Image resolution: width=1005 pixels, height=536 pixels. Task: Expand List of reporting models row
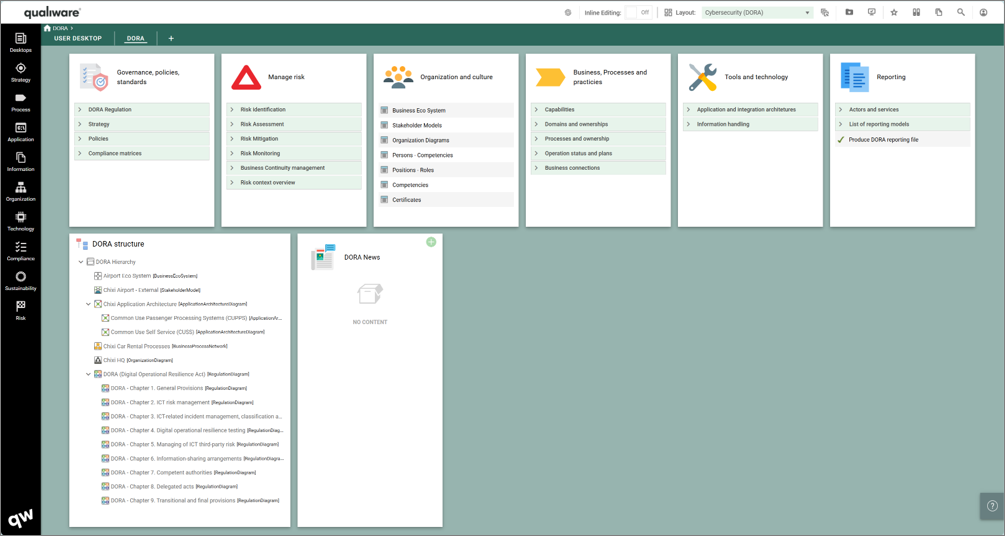tap(902, 124)
